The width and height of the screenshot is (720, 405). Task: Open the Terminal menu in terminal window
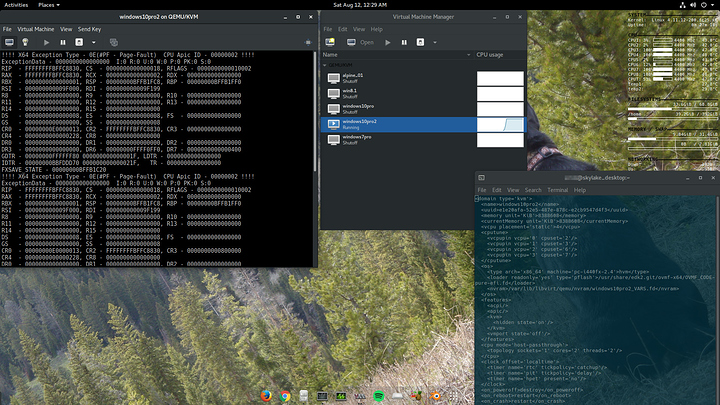pos(557,189)
